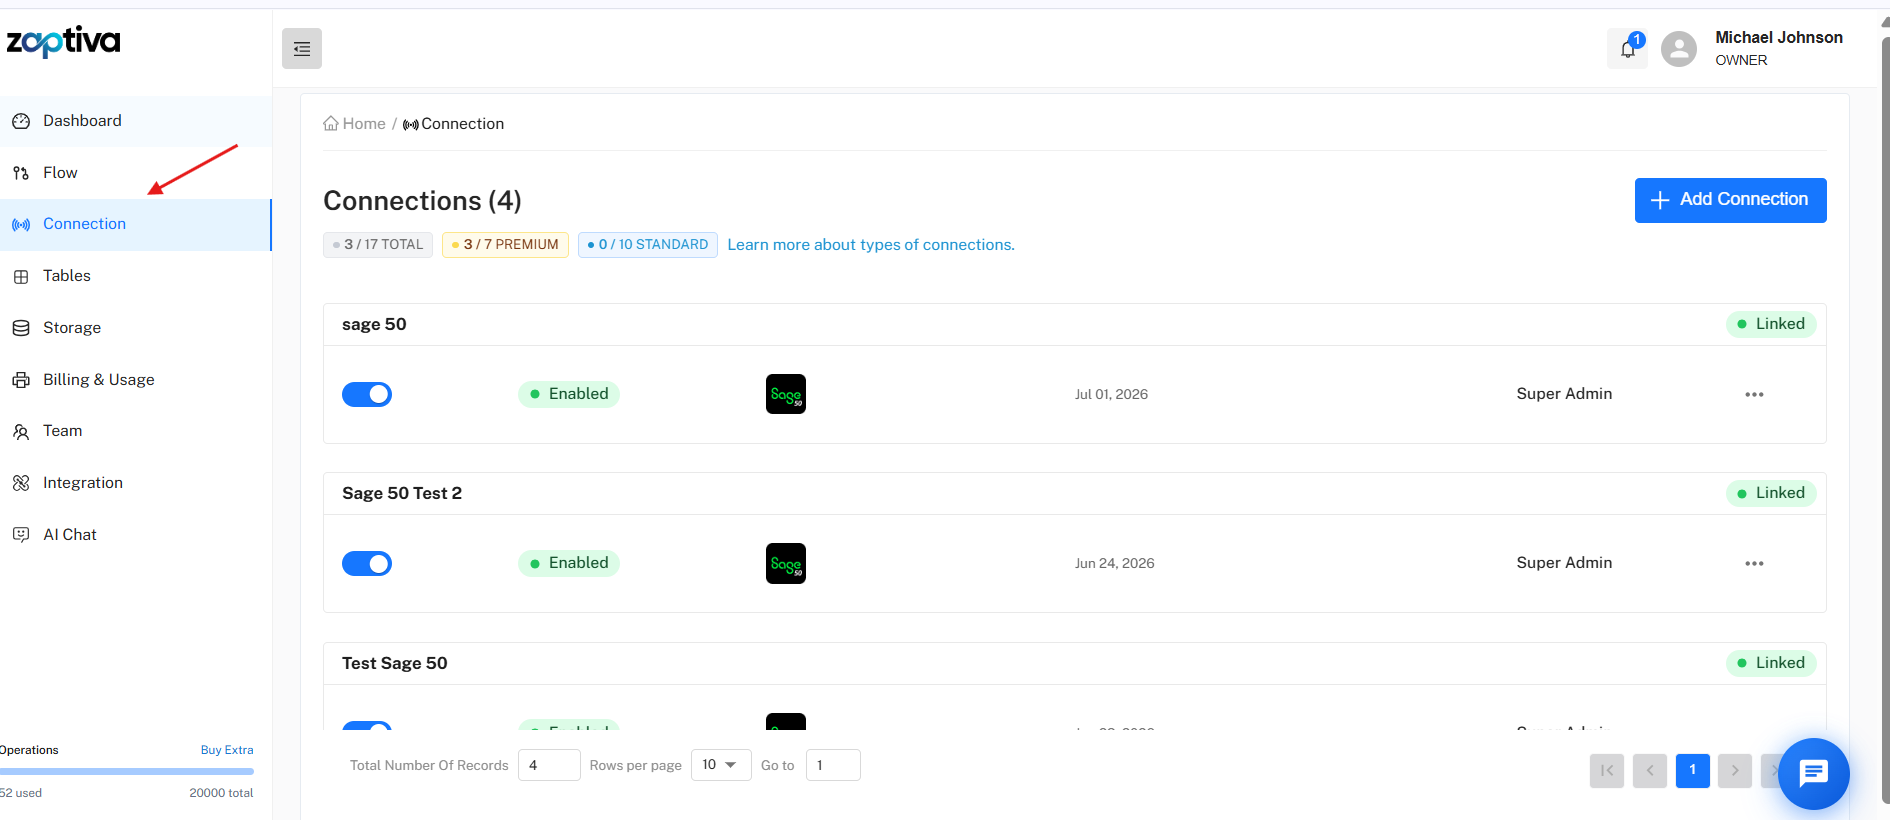This screenshot has height=820, width=1890.
Task: Go to first page of pagination
Action: coord(1607,770)
